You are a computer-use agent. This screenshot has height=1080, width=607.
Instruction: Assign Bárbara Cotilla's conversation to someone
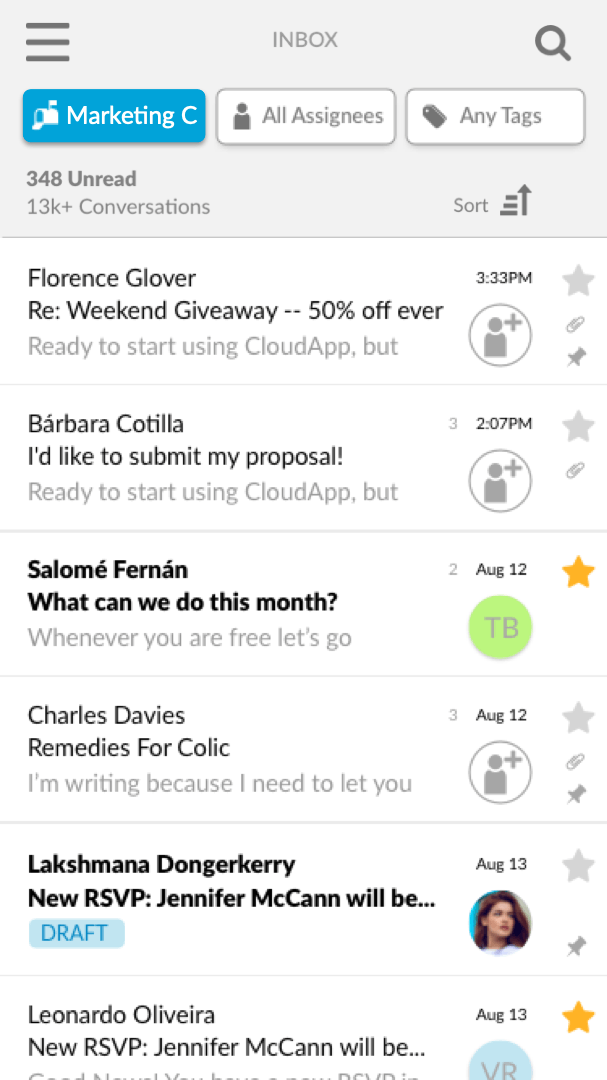(500, 481)
